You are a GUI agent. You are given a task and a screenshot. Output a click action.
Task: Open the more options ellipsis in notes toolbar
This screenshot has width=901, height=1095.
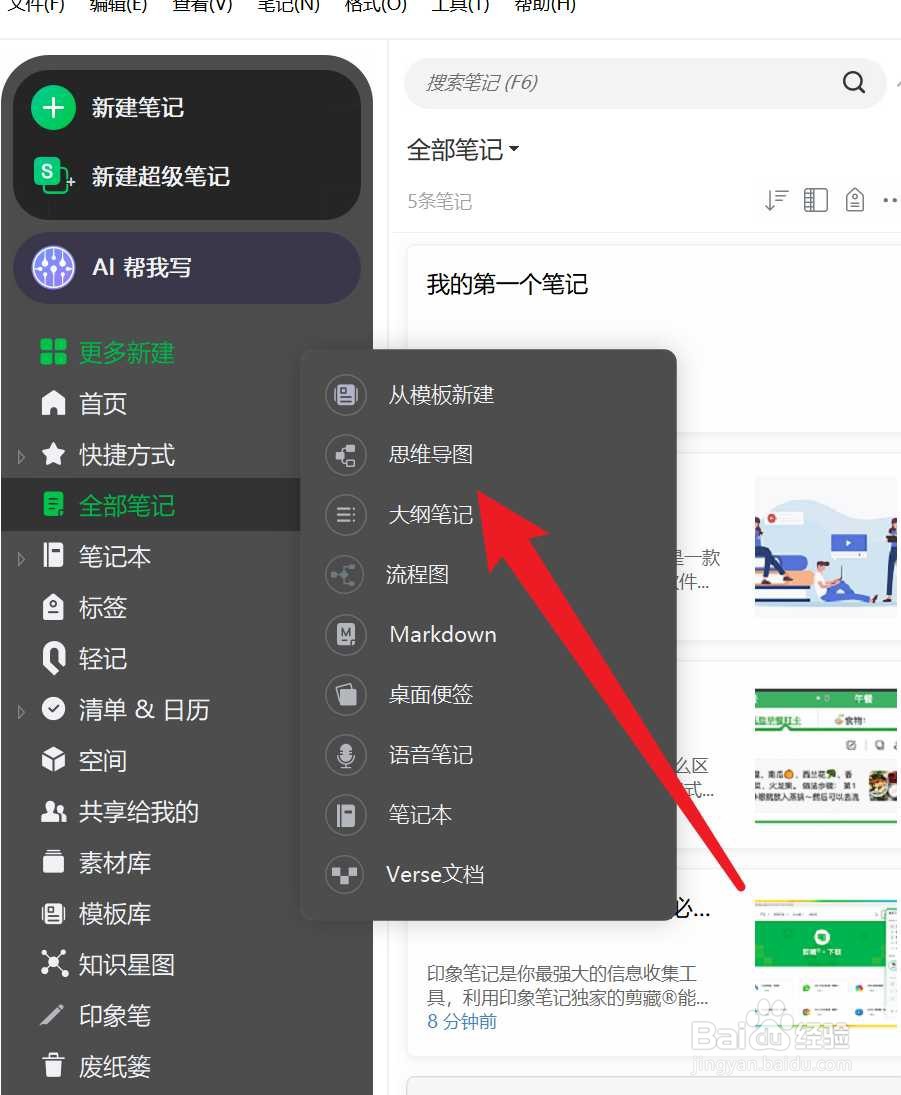(890, 200)
